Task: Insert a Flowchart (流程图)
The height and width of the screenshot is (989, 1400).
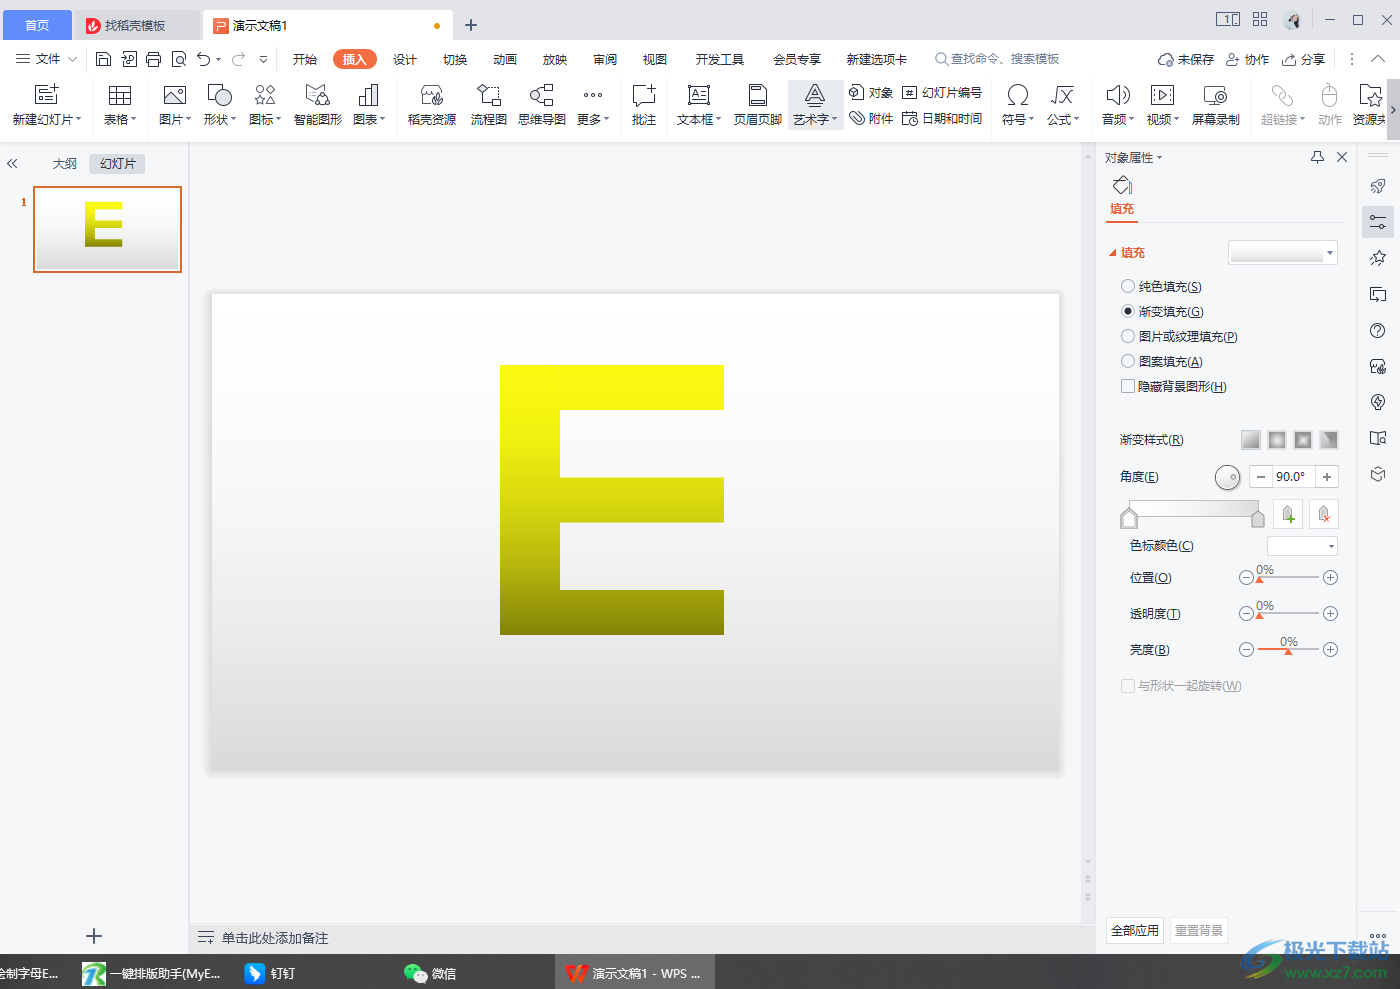Action: 489,105
